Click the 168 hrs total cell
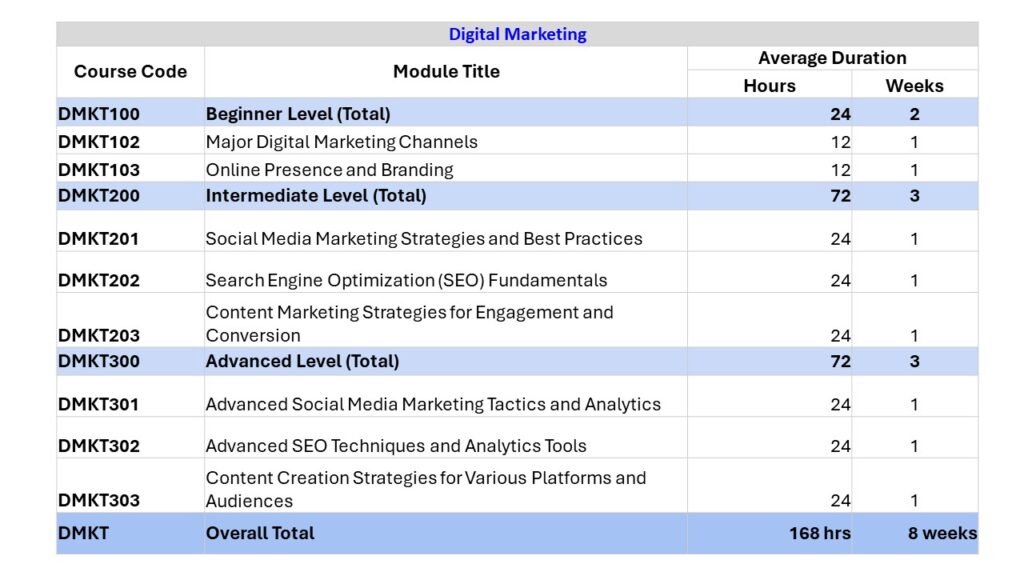Viewport: 1024px width, 576px height. [x=819, y=534]
